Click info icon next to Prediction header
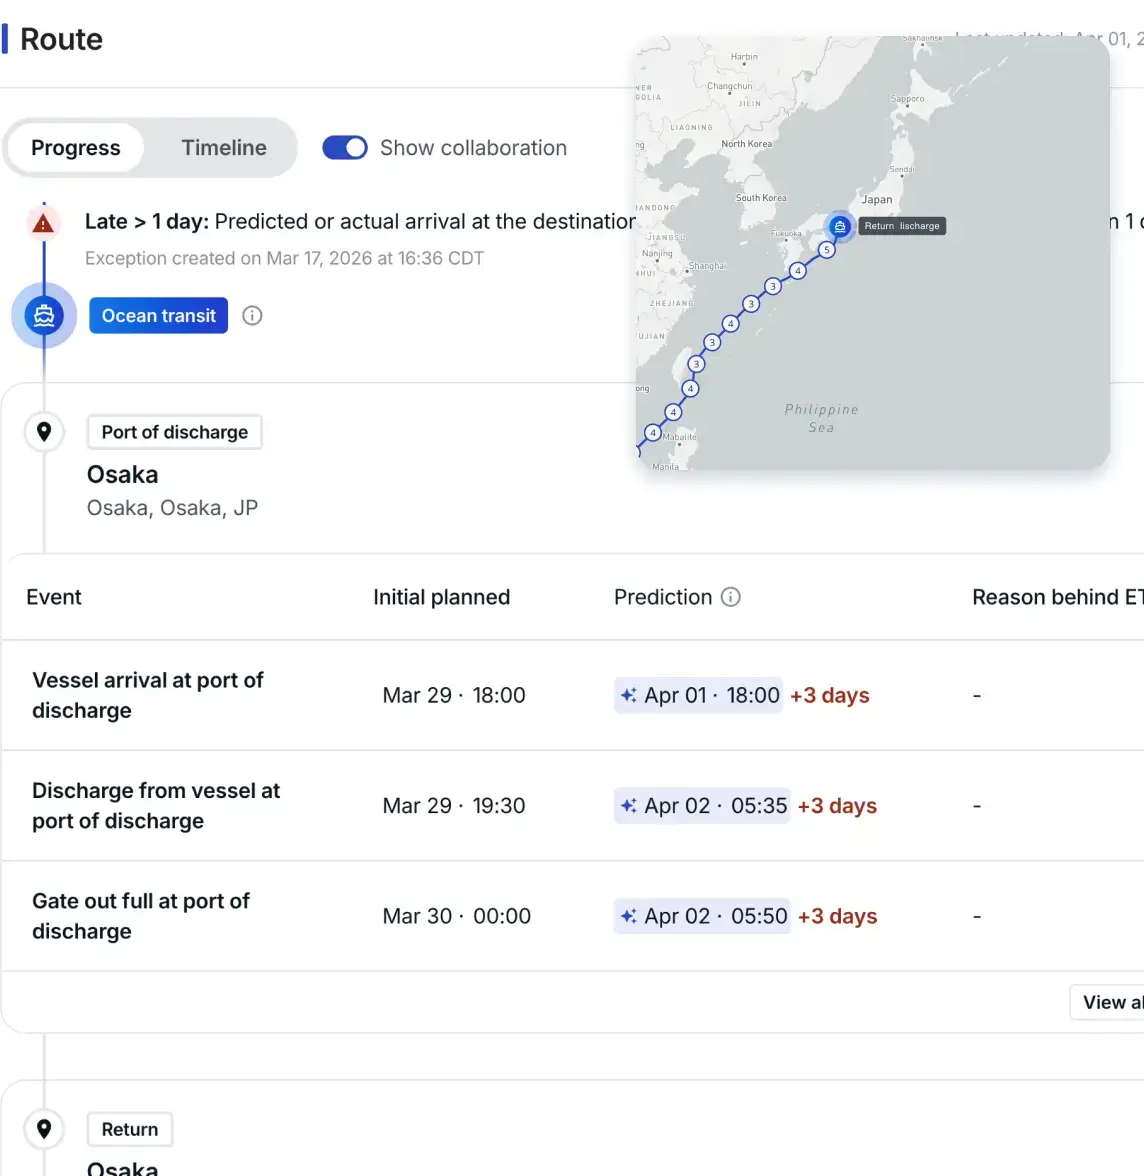This screenshot has height=1176, width=1144. pos(731,597)
